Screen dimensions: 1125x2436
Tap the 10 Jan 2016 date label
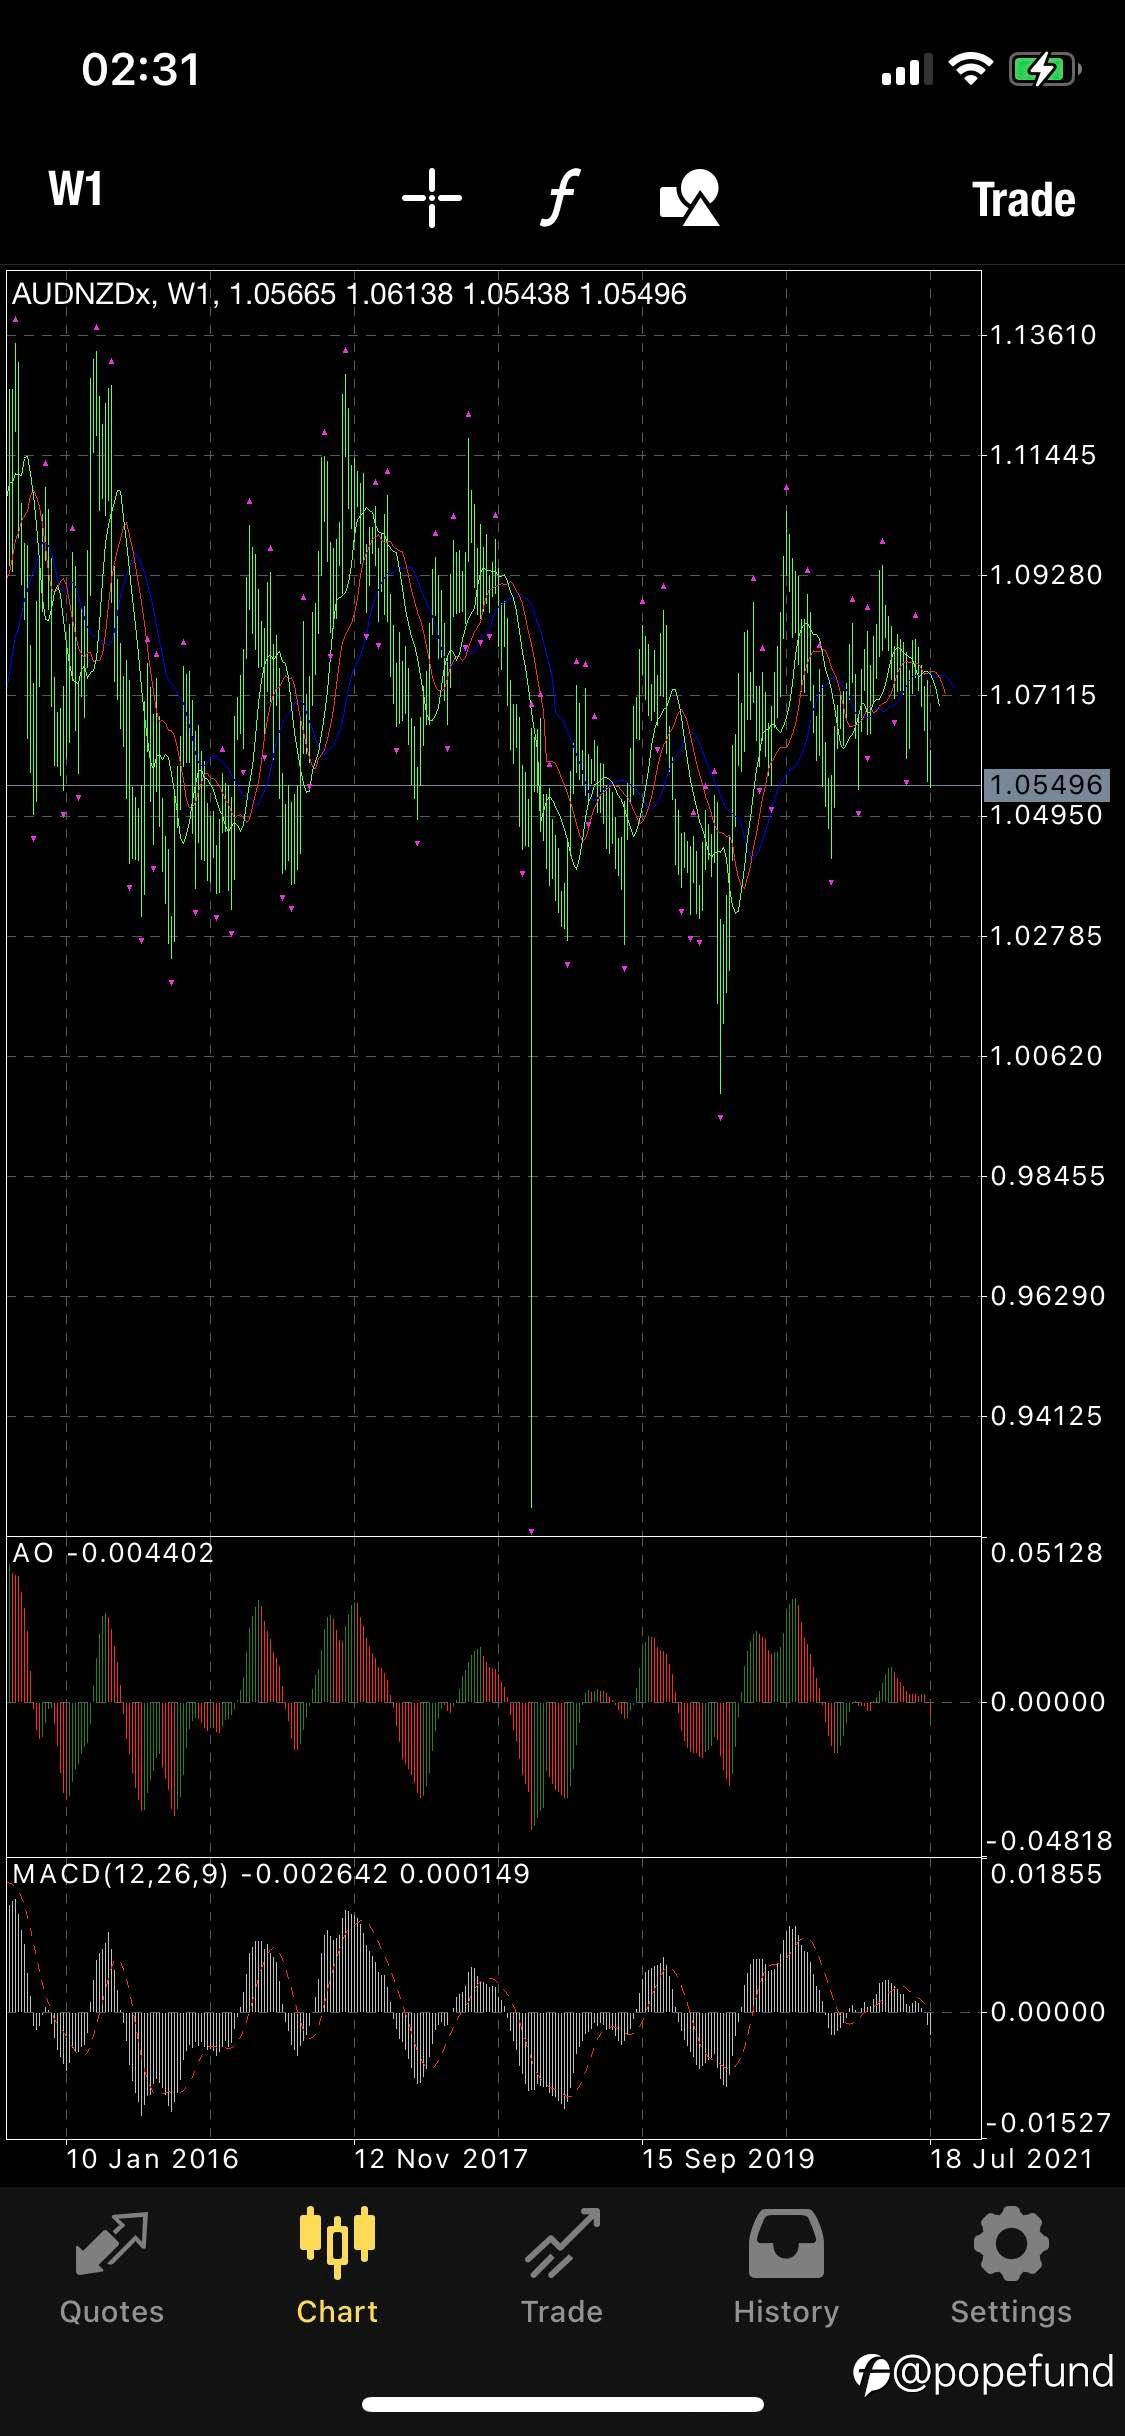(x=152, y=2159)
